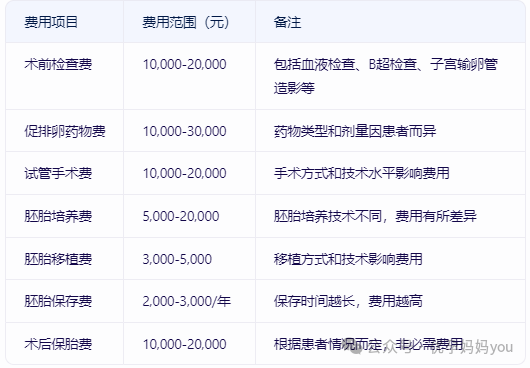Click the 费用范围（元） column header

point(186,22)
